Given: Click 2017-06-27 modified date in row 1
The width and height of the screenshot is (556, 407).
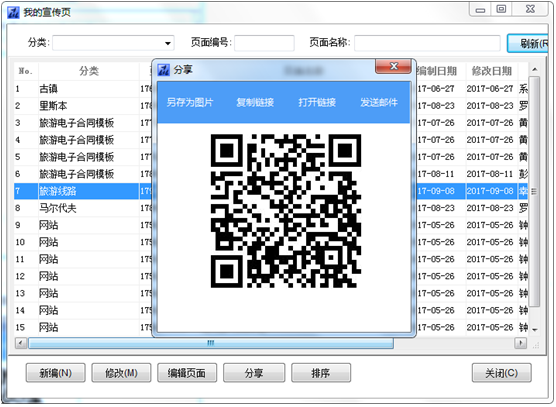Looking at the screenshot, I should click(x=490, y=89).
